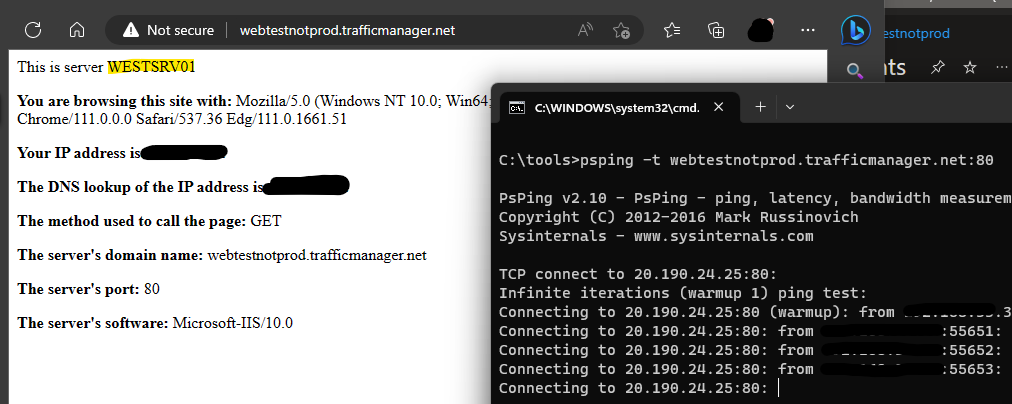The image size is (1012, 404).
Task: Click the search magnifier icon in sidebar
Action: click(x=855, y=70)
